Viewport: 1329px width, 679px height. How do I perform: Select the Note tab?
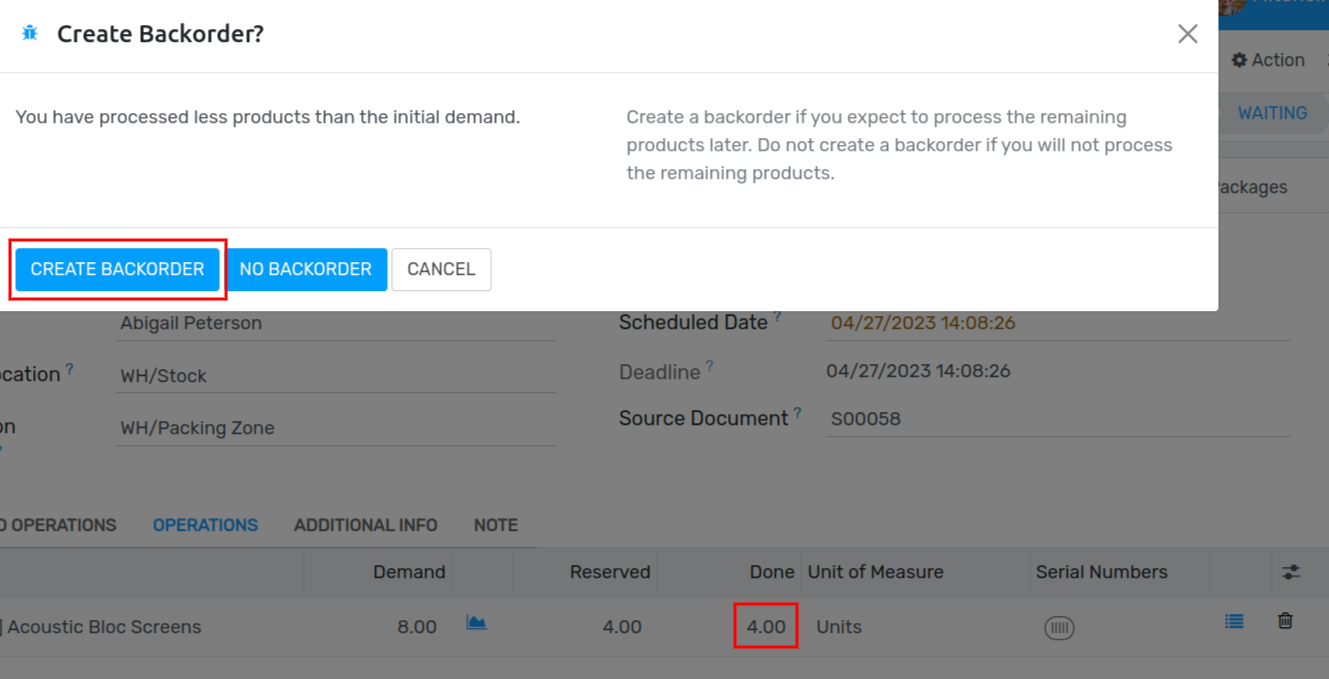point(496,525)
